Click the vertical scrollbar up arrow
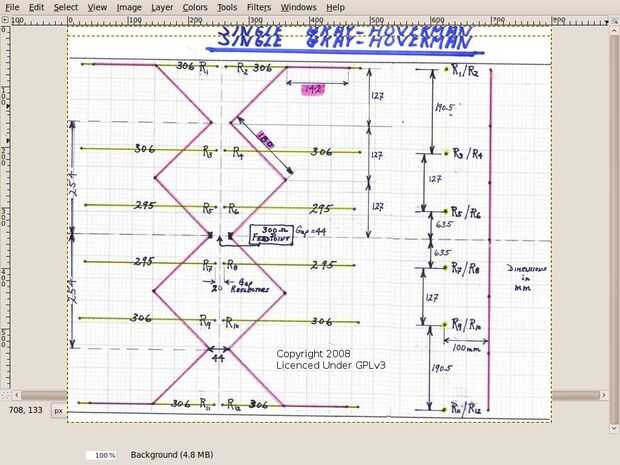This screenshot has height=465, width=620. coord(614,29)
